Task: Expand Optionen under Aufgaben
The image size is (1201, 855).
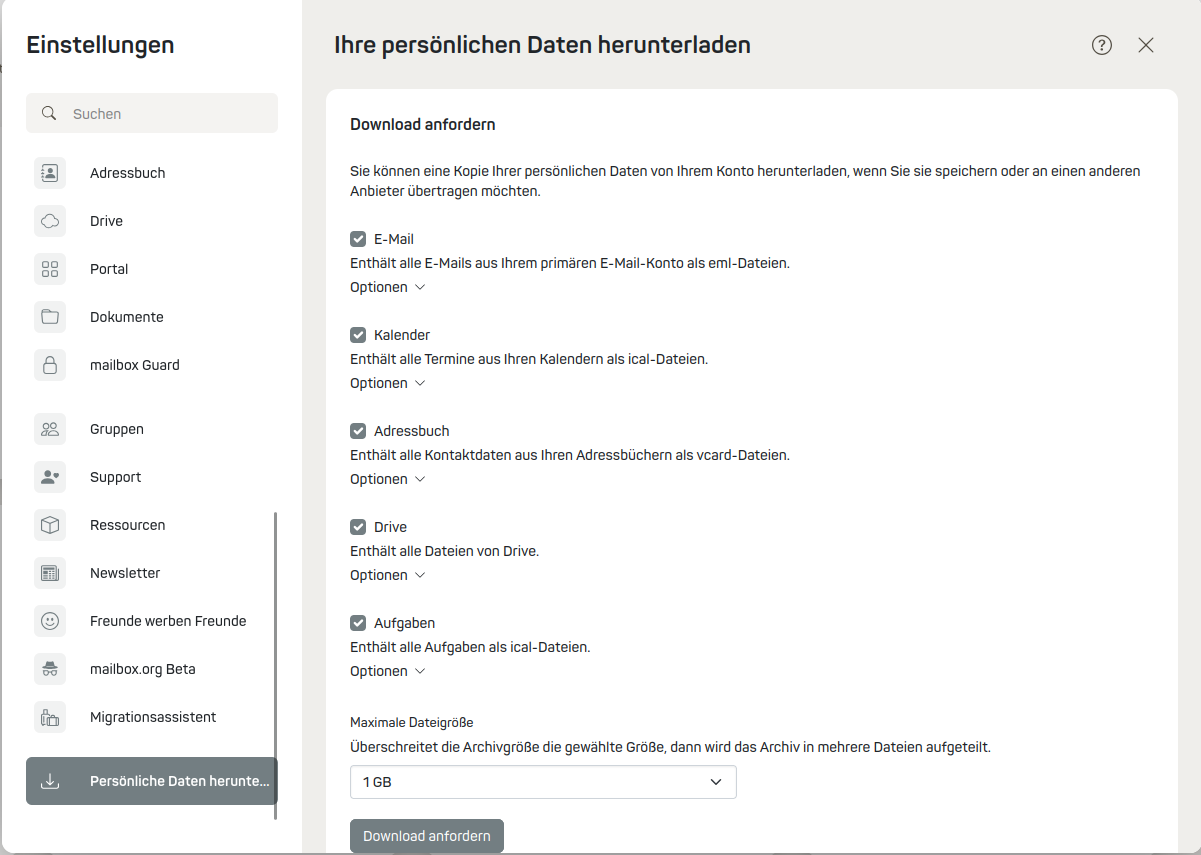Action: [x=388, y=671]
